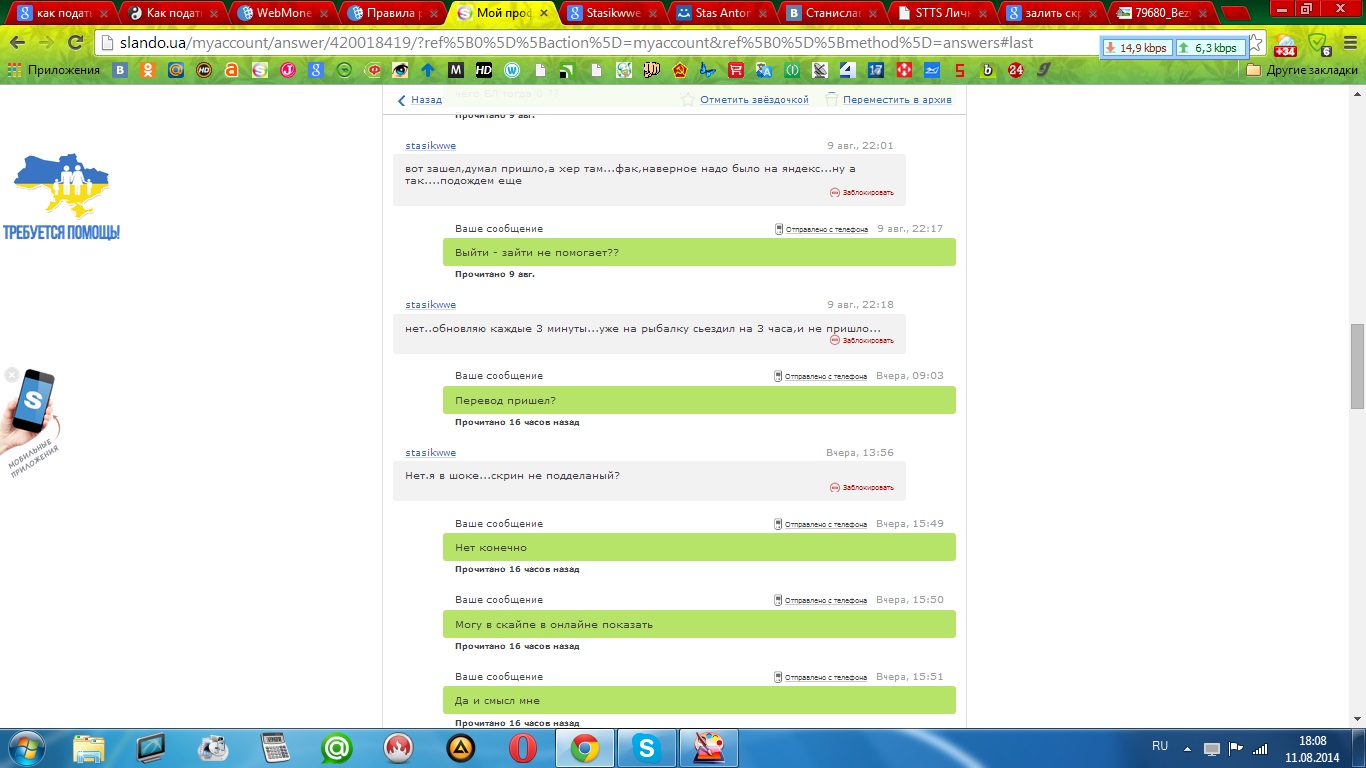Screen dimensions: 1366x768
Task: Open the blue up-arrow bookmark icon
Action: click(x=428, y=70)
